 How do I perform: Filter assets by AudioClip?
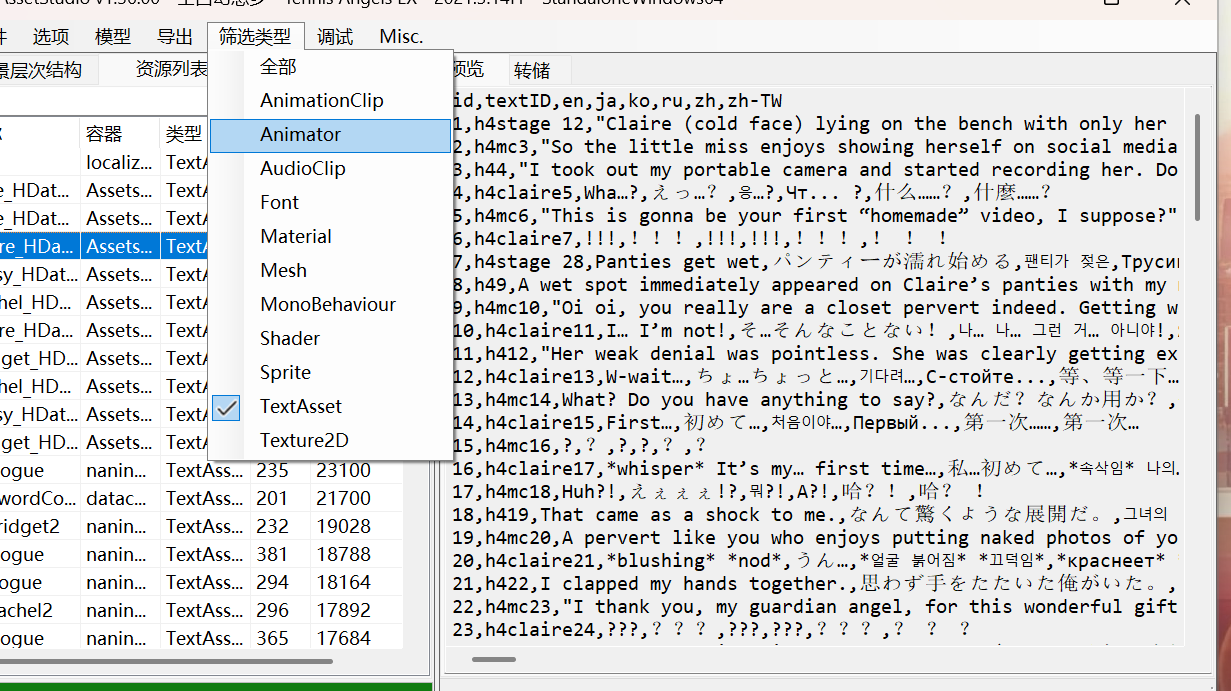click(x=331, y=169)
